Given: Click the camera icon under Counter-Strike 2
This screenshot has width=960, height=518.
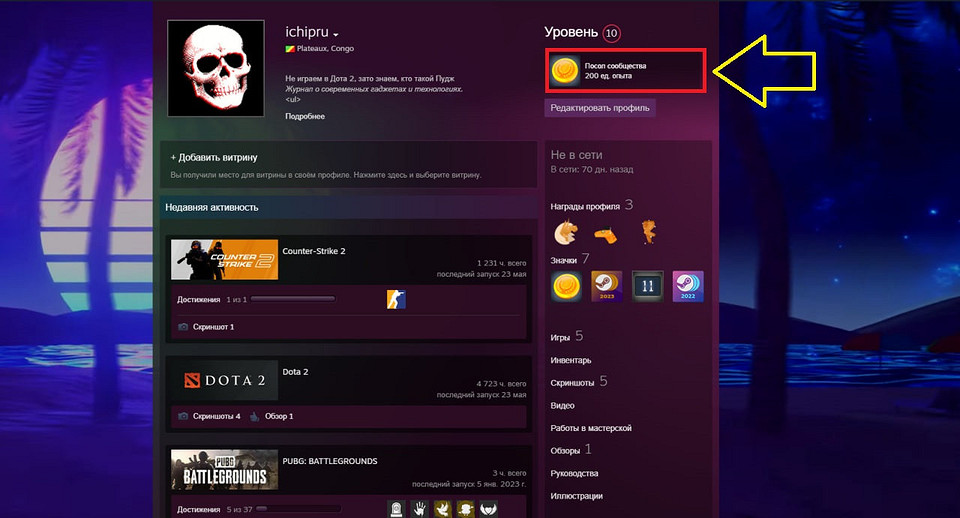Looking at the screenshot, I should (183, 327).
